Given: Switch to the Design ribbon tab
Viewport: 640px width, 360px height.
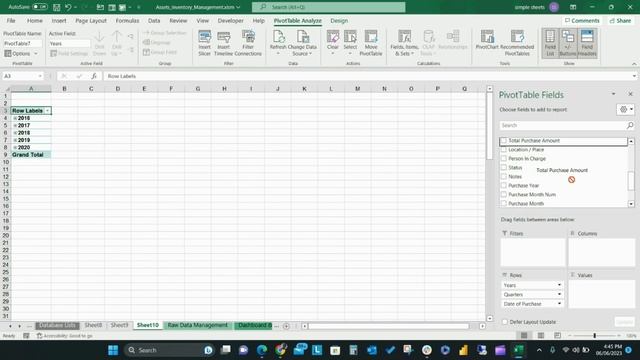Looking at the screenshot, I should tap(339, 20).
